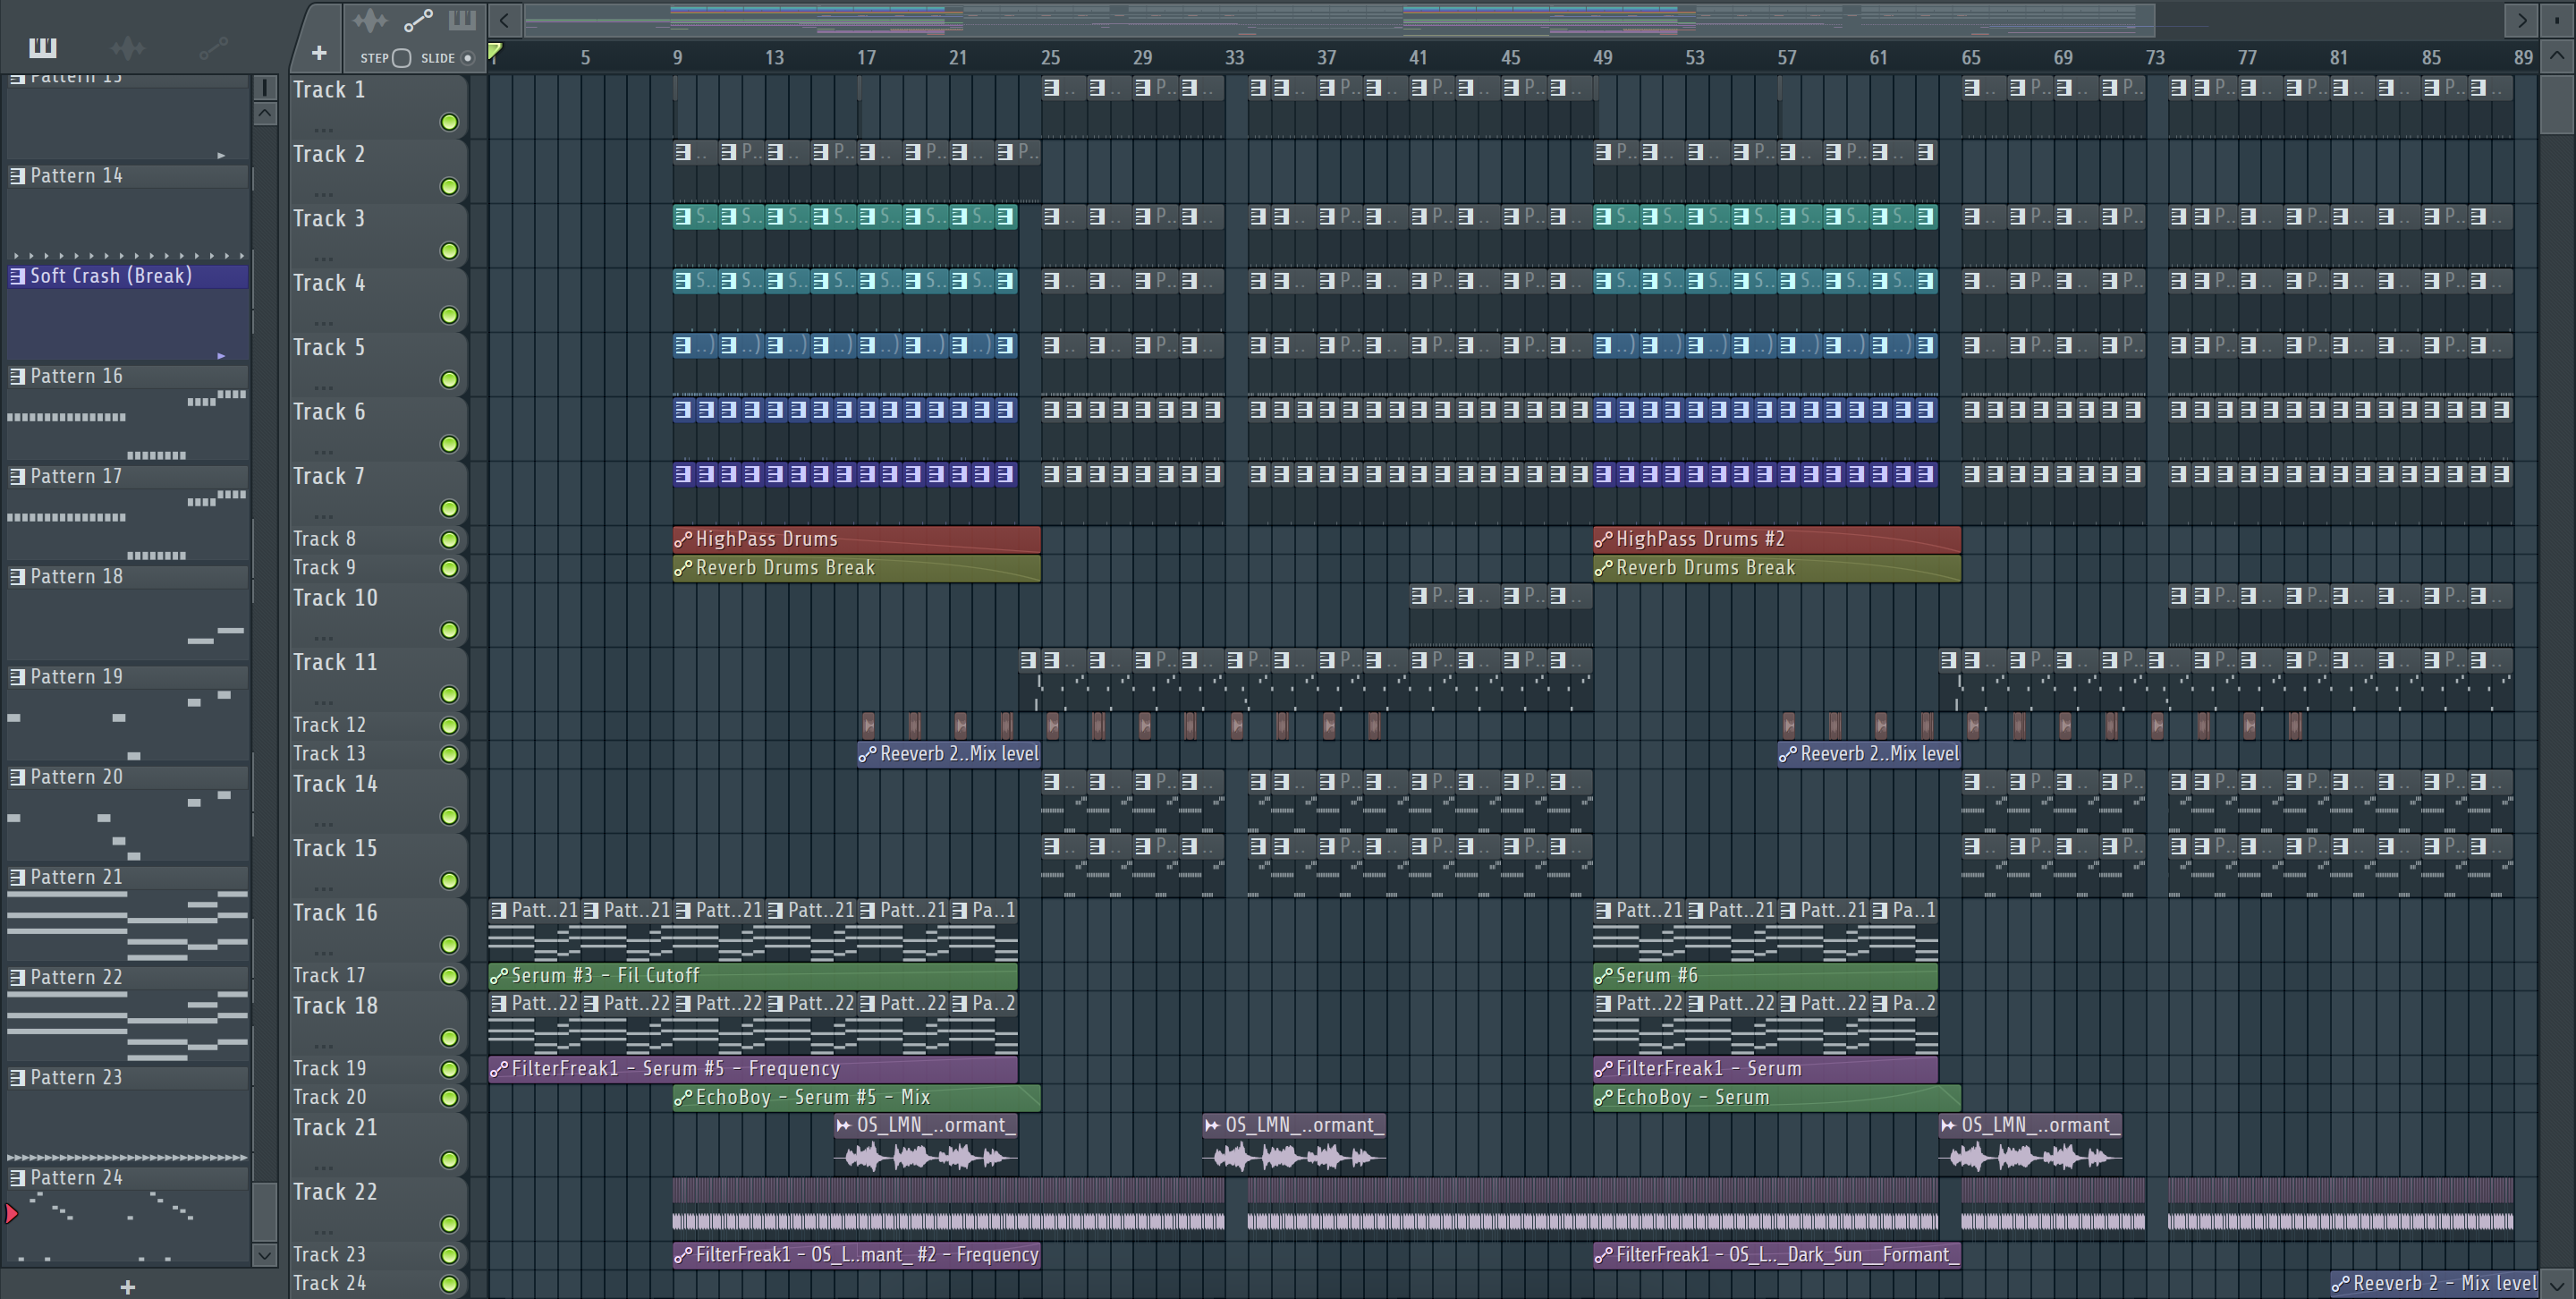
Task: Click the automation icon on the Serum #6 clip
Action: coord(1603,976)
